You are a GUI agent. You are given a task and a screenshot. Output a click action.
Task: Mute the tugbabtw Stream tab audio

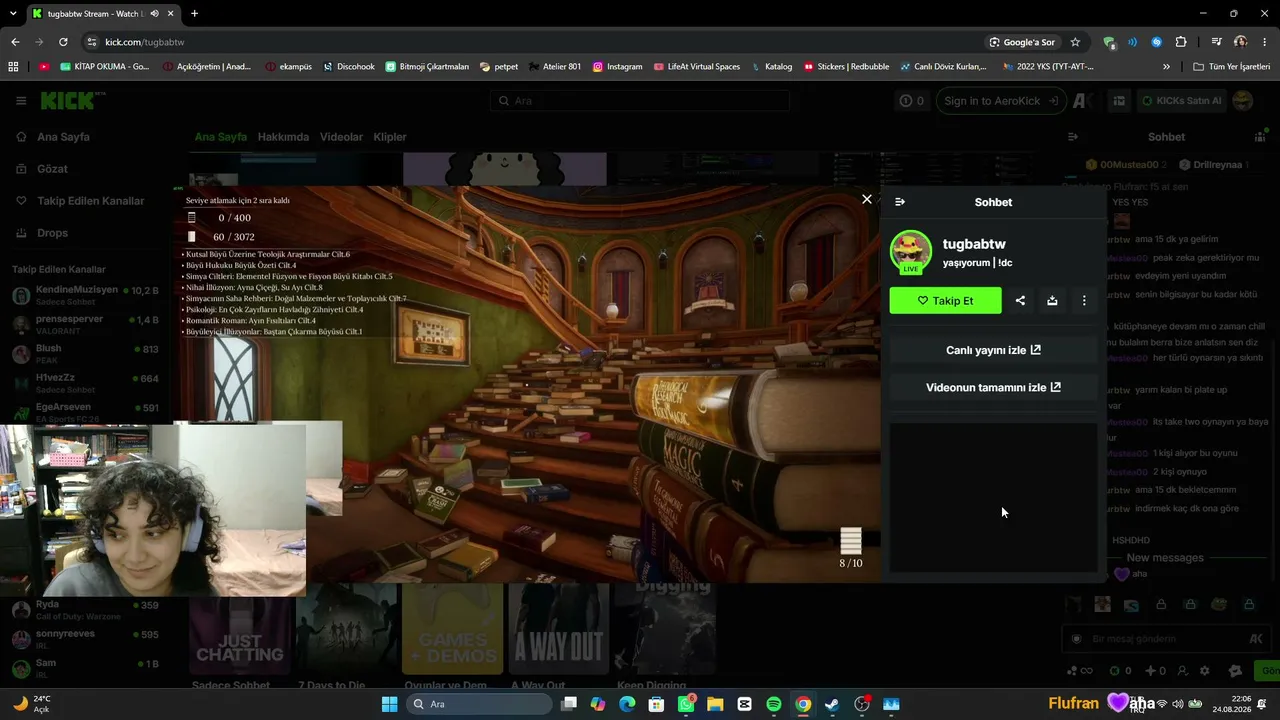[x=154, y=13]
